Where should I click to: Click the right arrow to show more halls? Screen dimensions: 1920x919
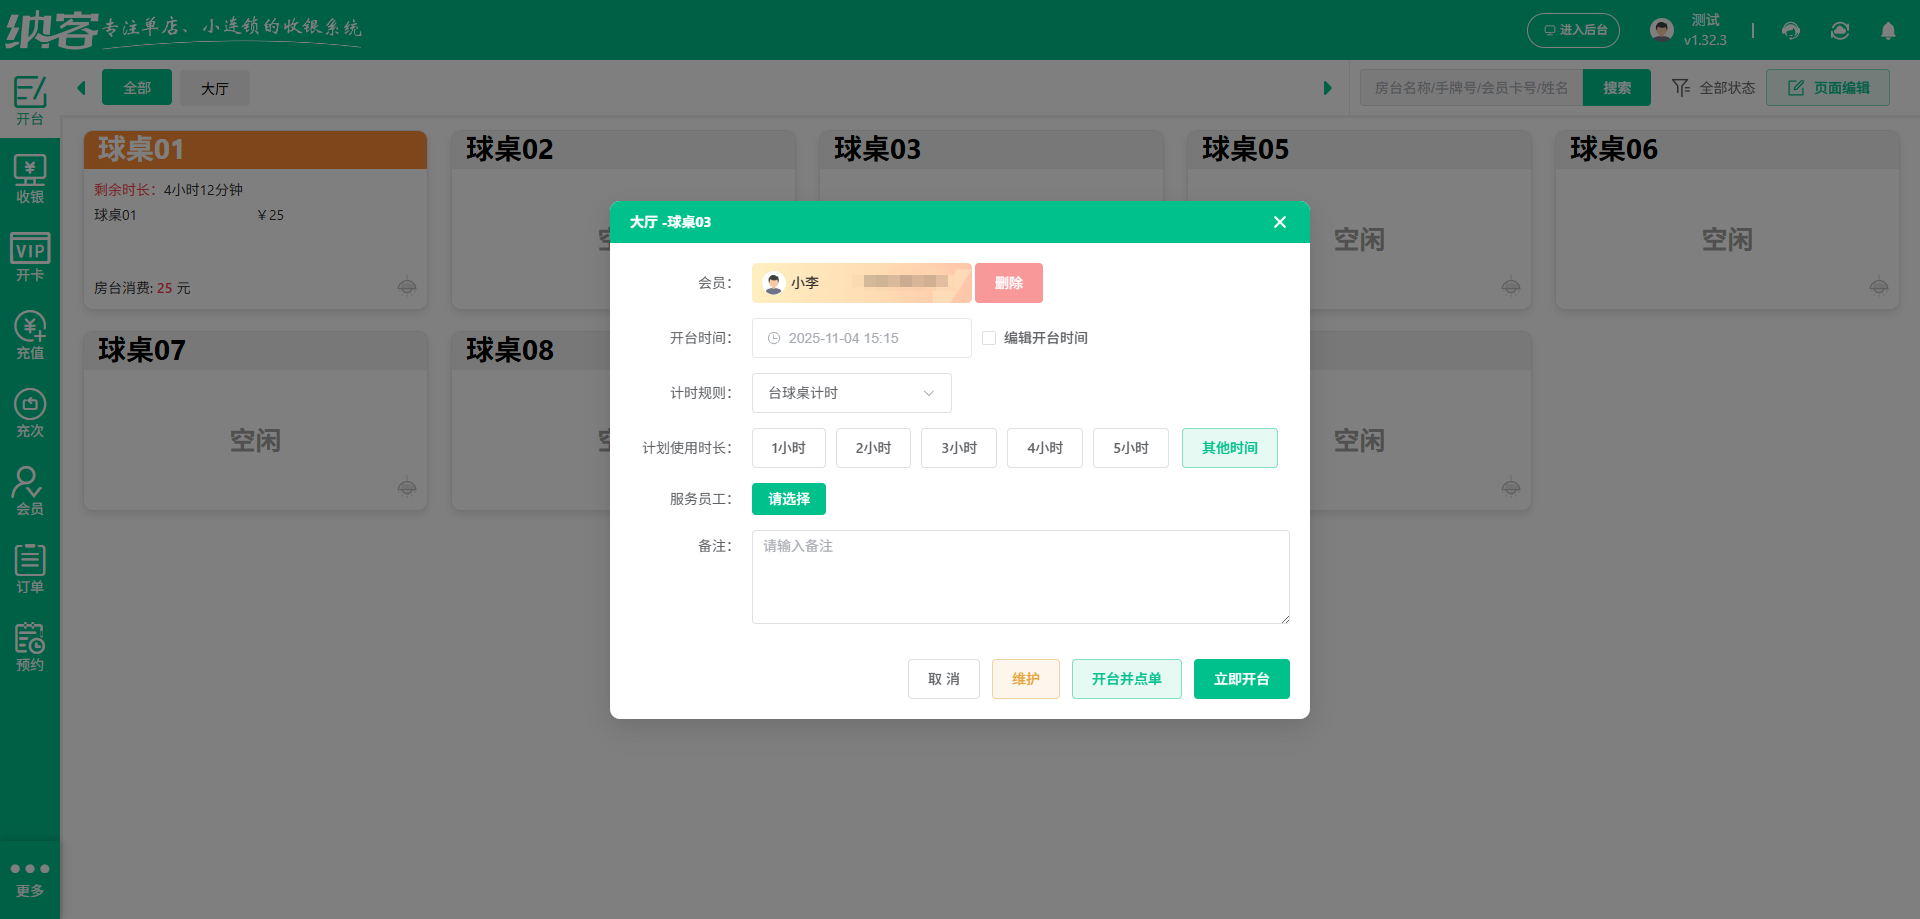tap(1328, 87)
